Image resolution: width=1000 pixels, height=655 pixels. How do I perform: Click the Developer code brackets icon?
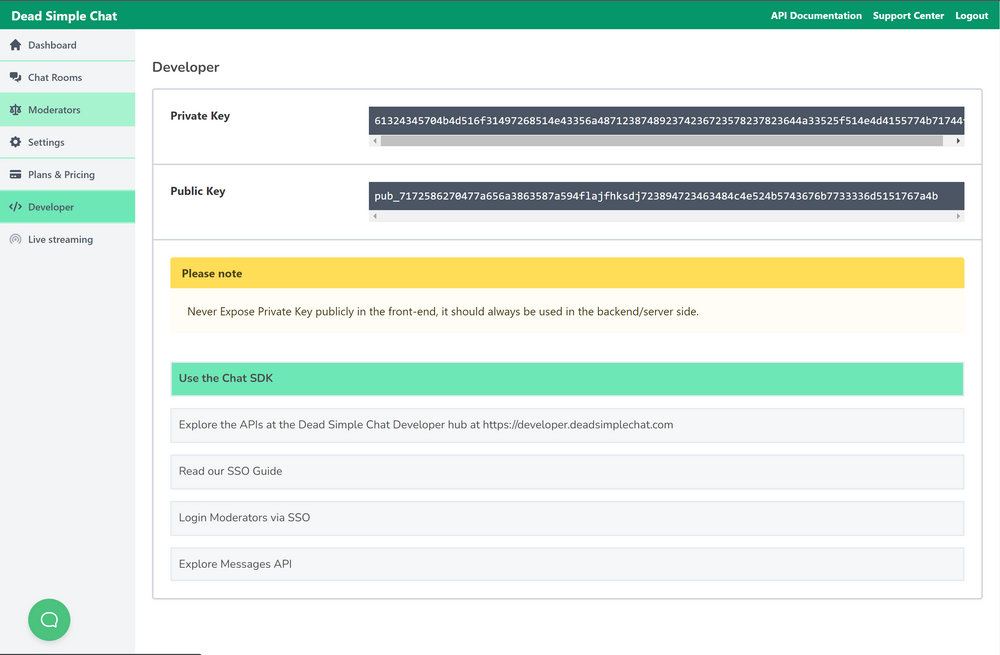(15, 207)
